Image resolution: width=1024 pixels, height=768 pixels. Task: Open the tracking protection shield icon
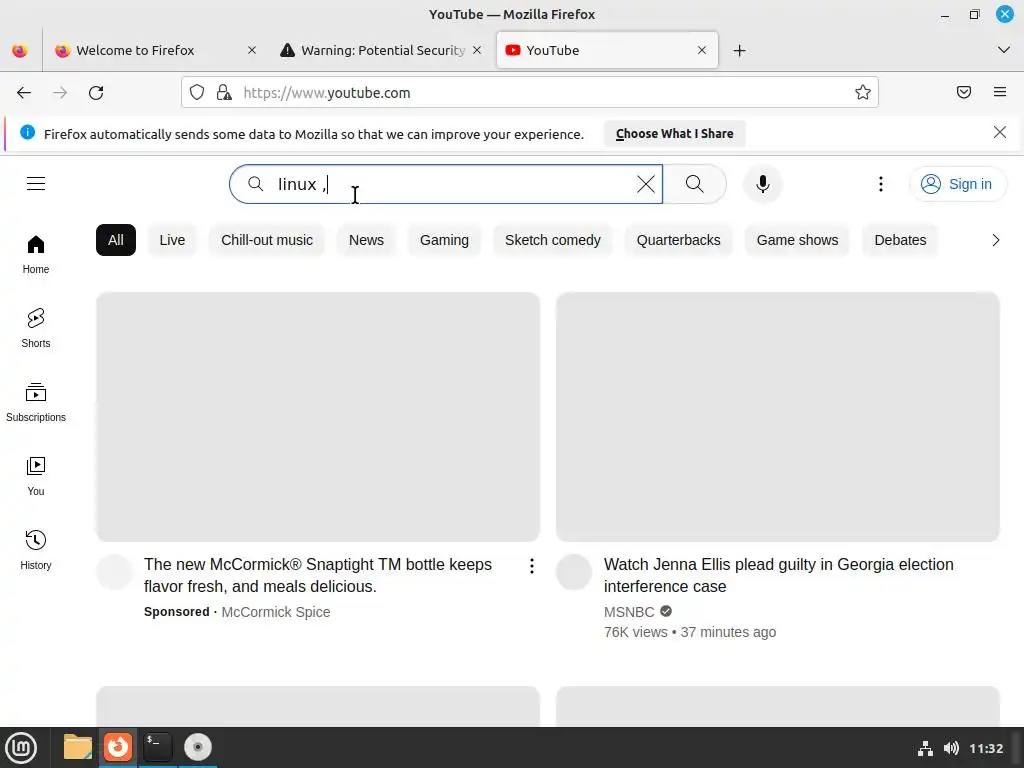(x=197, y=92)
